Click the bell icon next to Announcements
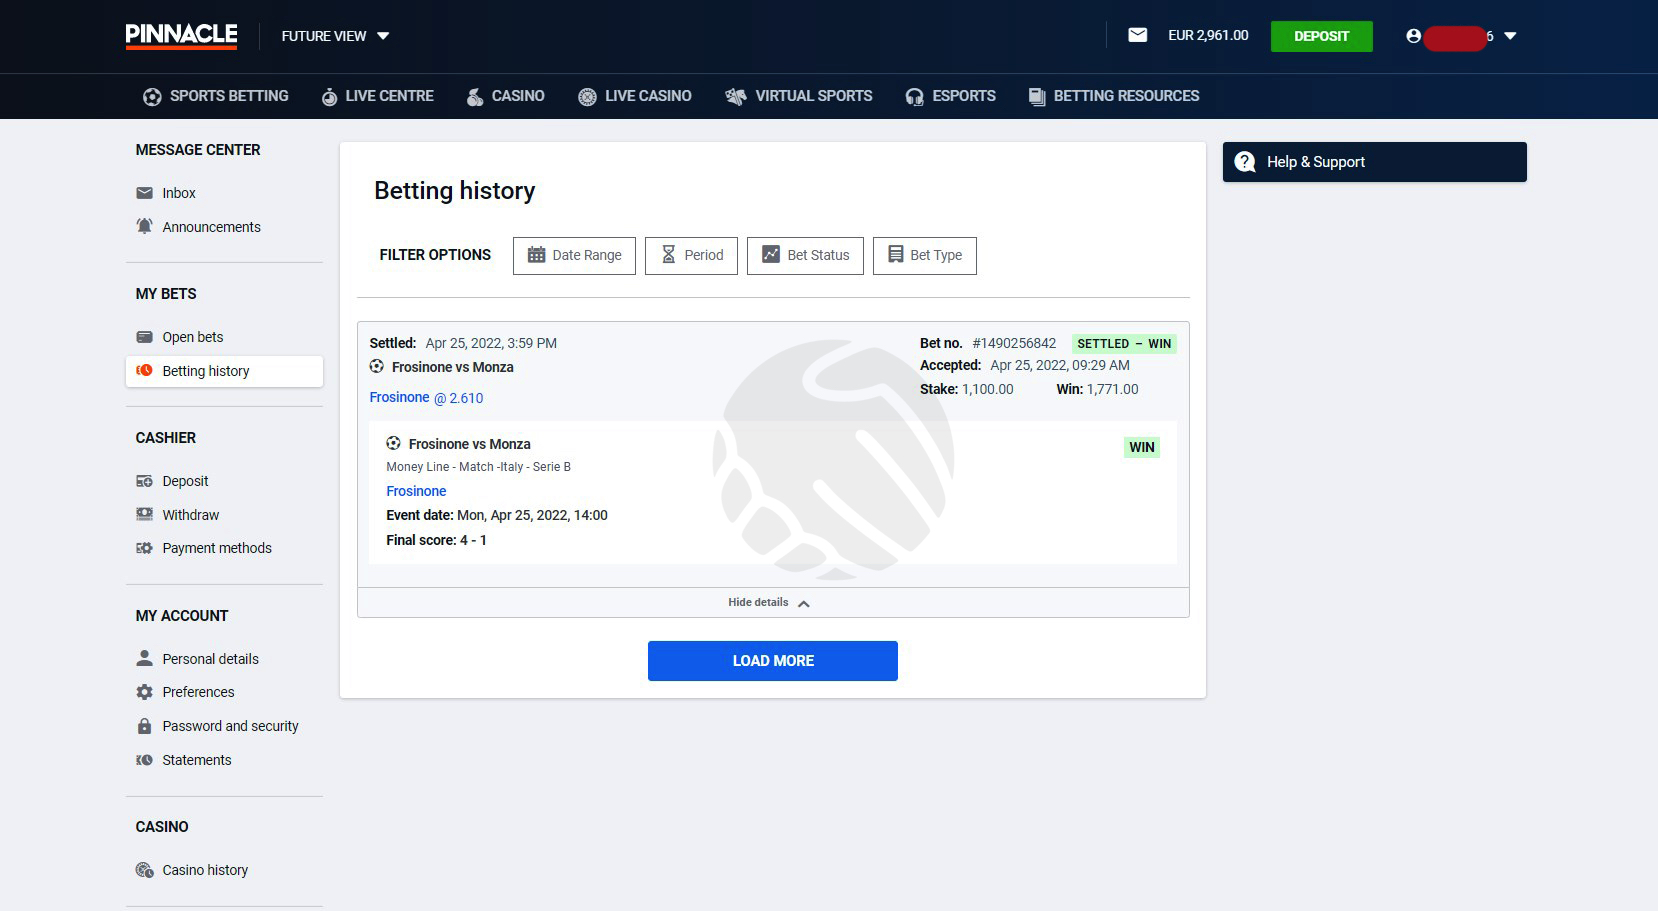Viewport: 1658px width, 911px height. tap(145, 226)
